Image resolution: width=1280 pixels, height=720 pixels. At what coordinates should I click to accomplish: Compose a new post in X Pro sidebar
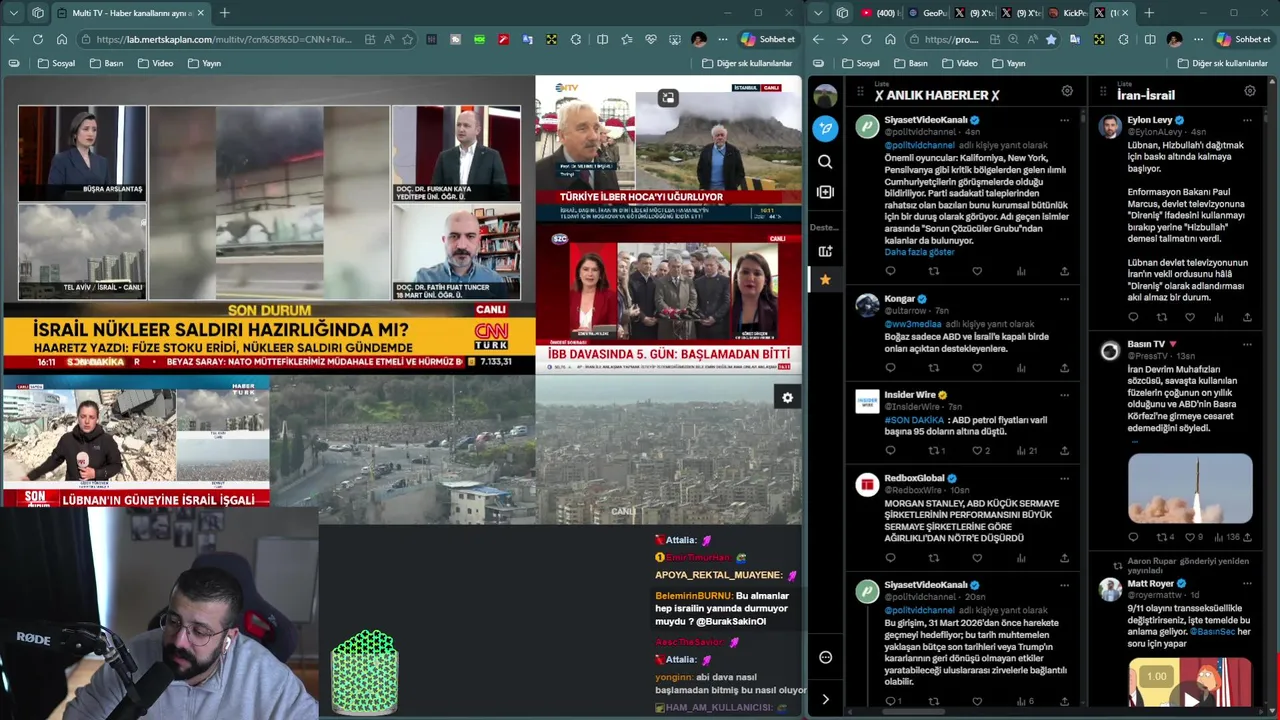[x=825, y=128]
